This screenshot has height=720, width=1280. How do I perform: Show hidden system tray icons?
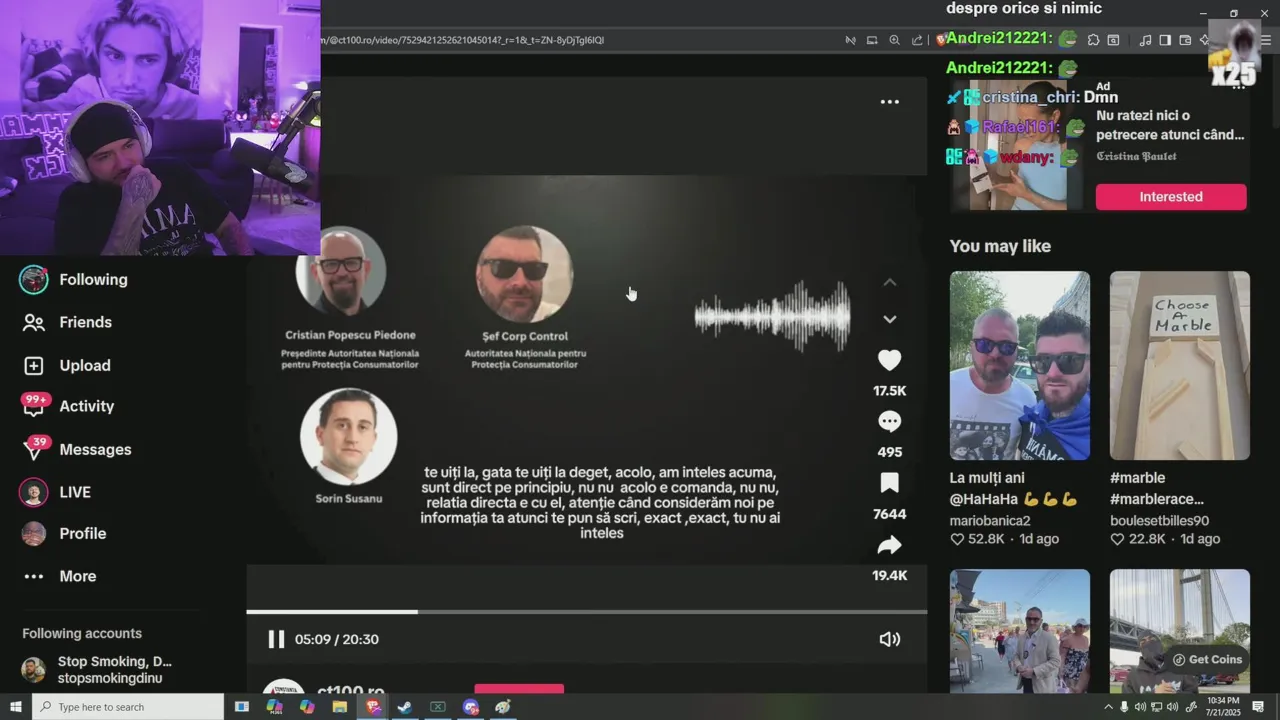click(x=1108, y=707)
